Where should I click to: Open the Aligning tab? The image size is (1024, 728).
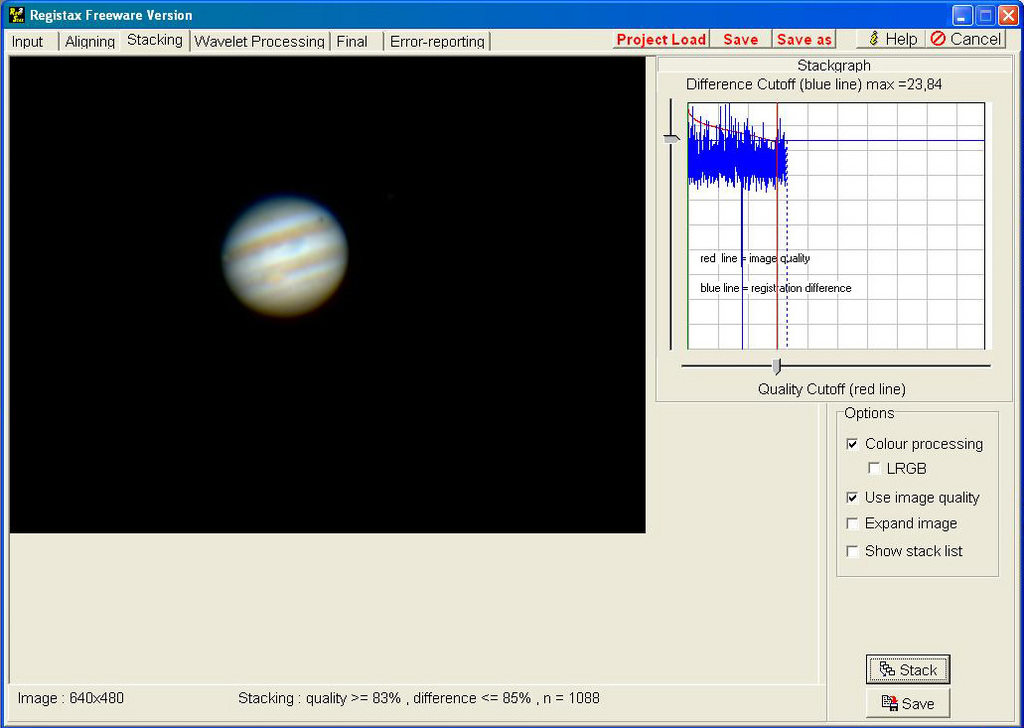click(x=90, y=41)
